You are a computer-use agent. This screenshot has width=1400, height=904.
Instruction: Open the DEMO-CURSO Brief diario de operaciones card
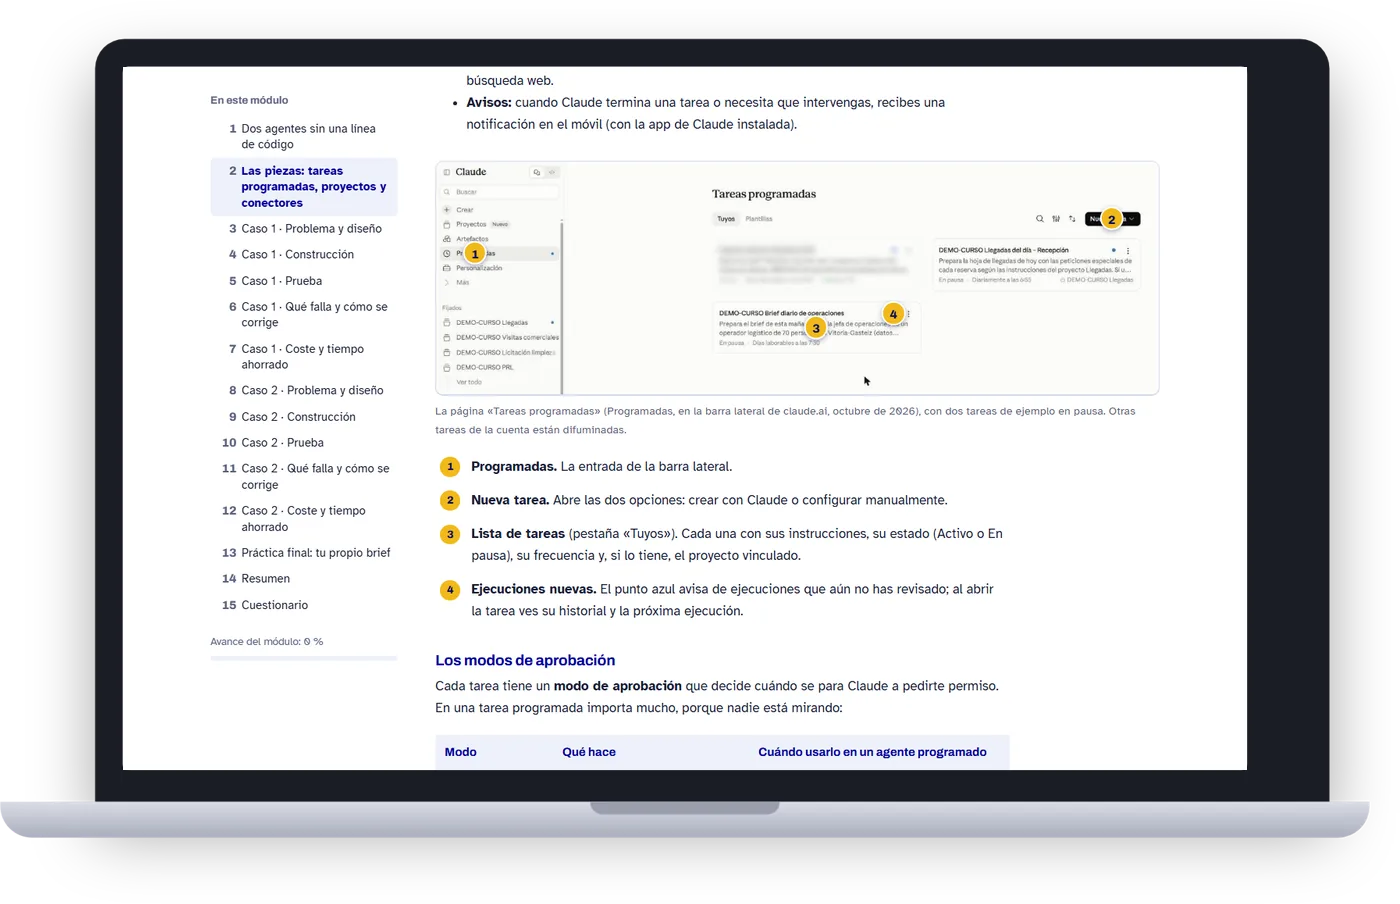click(x=816, y=327)
